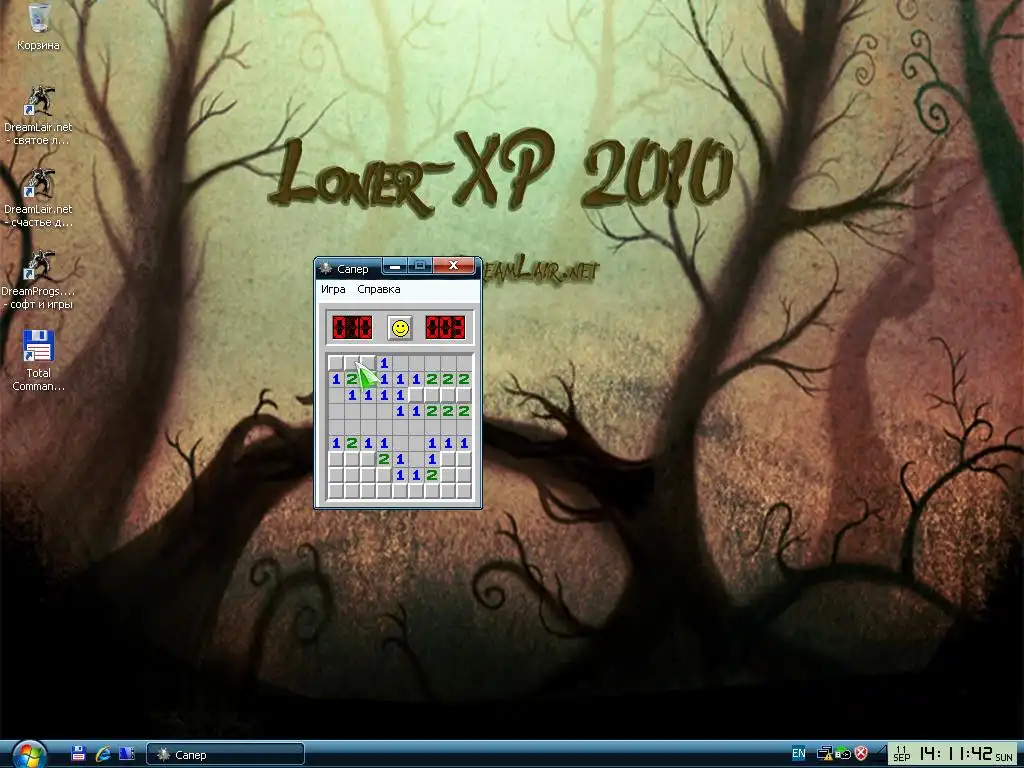Click the mines-remaining counter showing 010
1024x768 pixels.
(x=352, y=328)
